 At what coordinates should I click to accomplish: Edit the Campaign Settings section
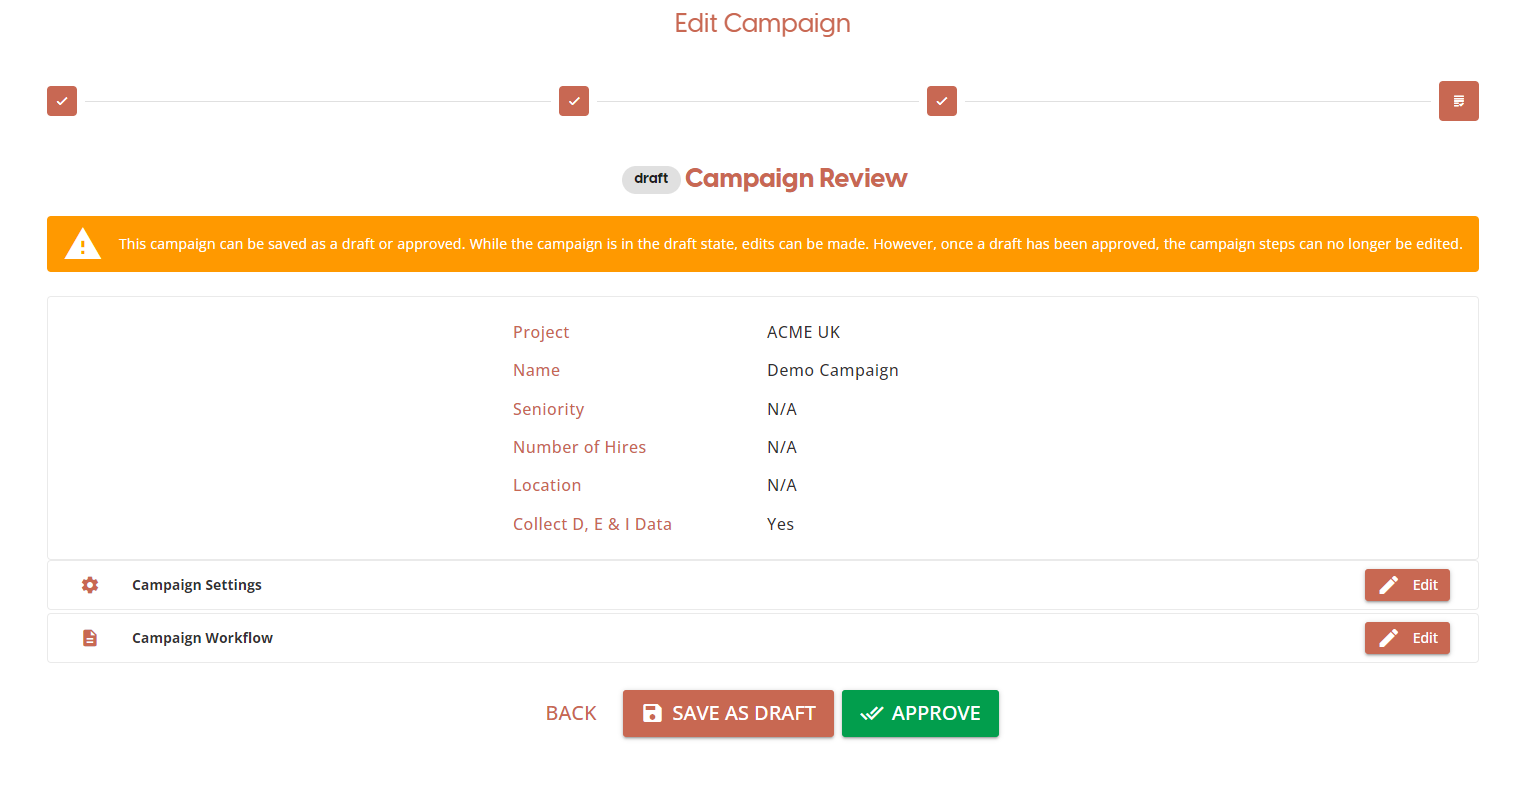coord(1406,585)
